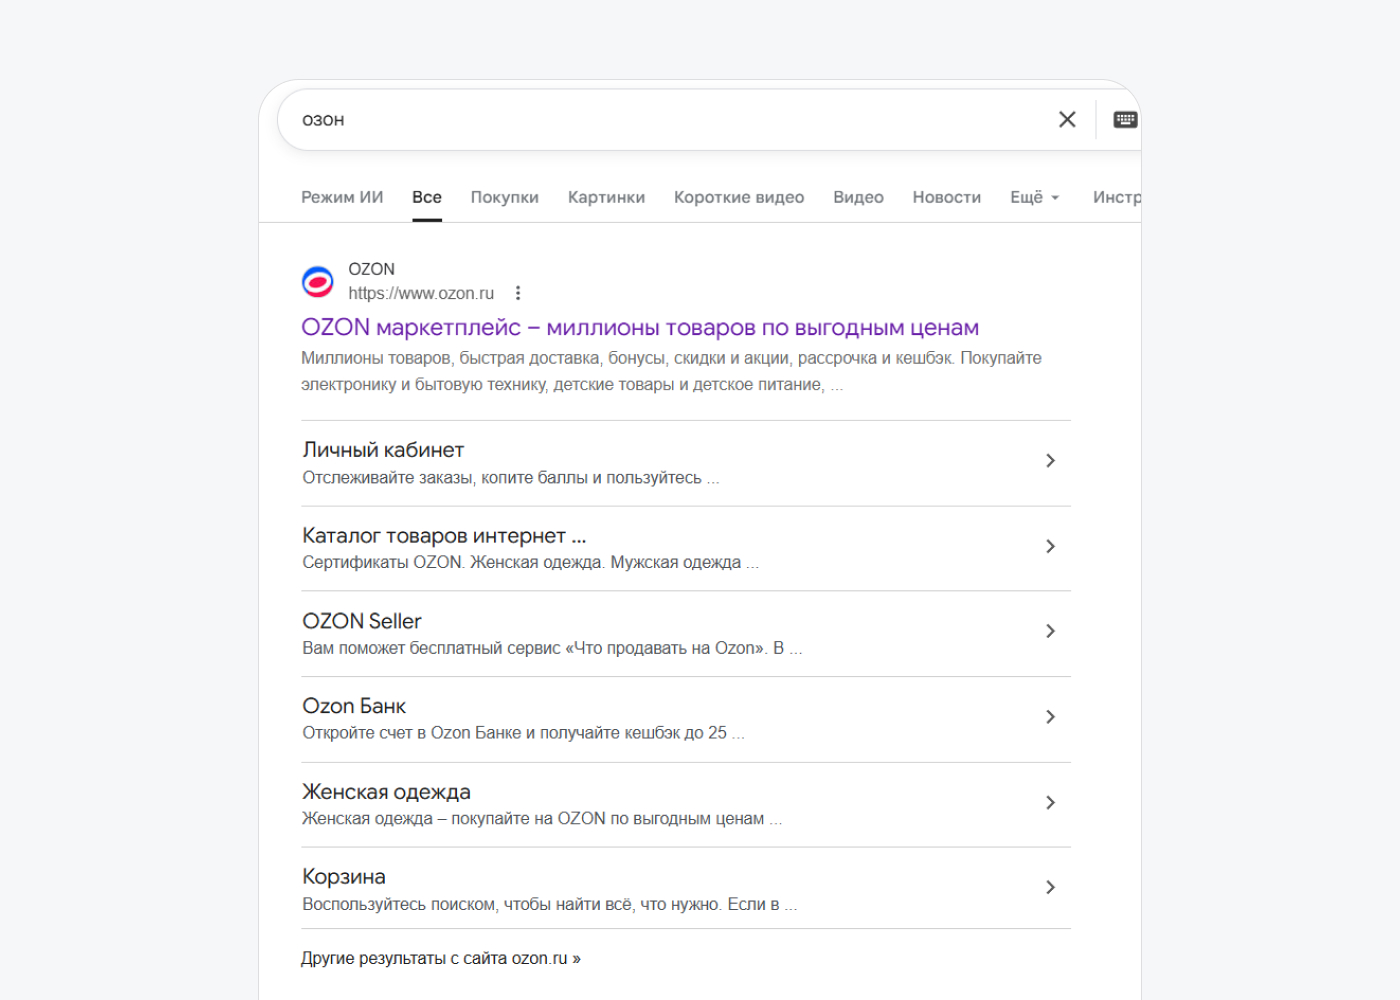Open the three-dot menu beside ozon.ru URL
Image resolution: width=1400 pixels, height=1000 pixels.
[x=518, y=293]
